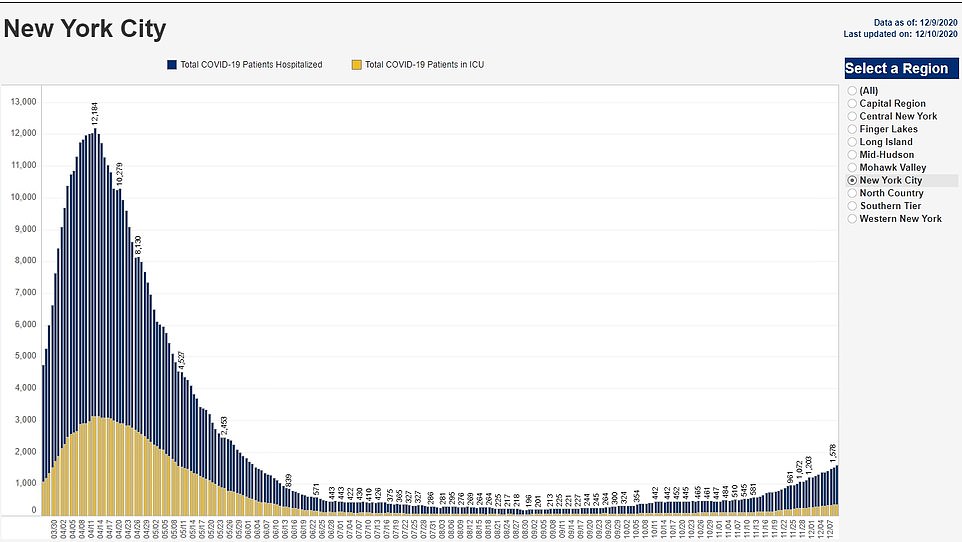Click the 10,279 bar data label

[120, 174]
